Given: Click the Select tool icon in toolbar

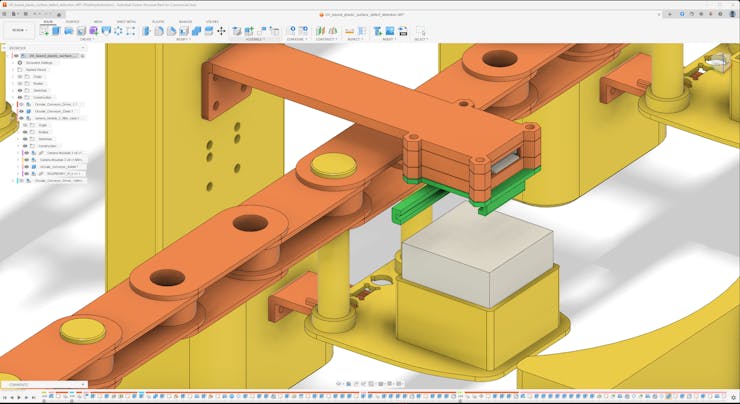Looking at the screenshot, I should click(x=420, y=31).
